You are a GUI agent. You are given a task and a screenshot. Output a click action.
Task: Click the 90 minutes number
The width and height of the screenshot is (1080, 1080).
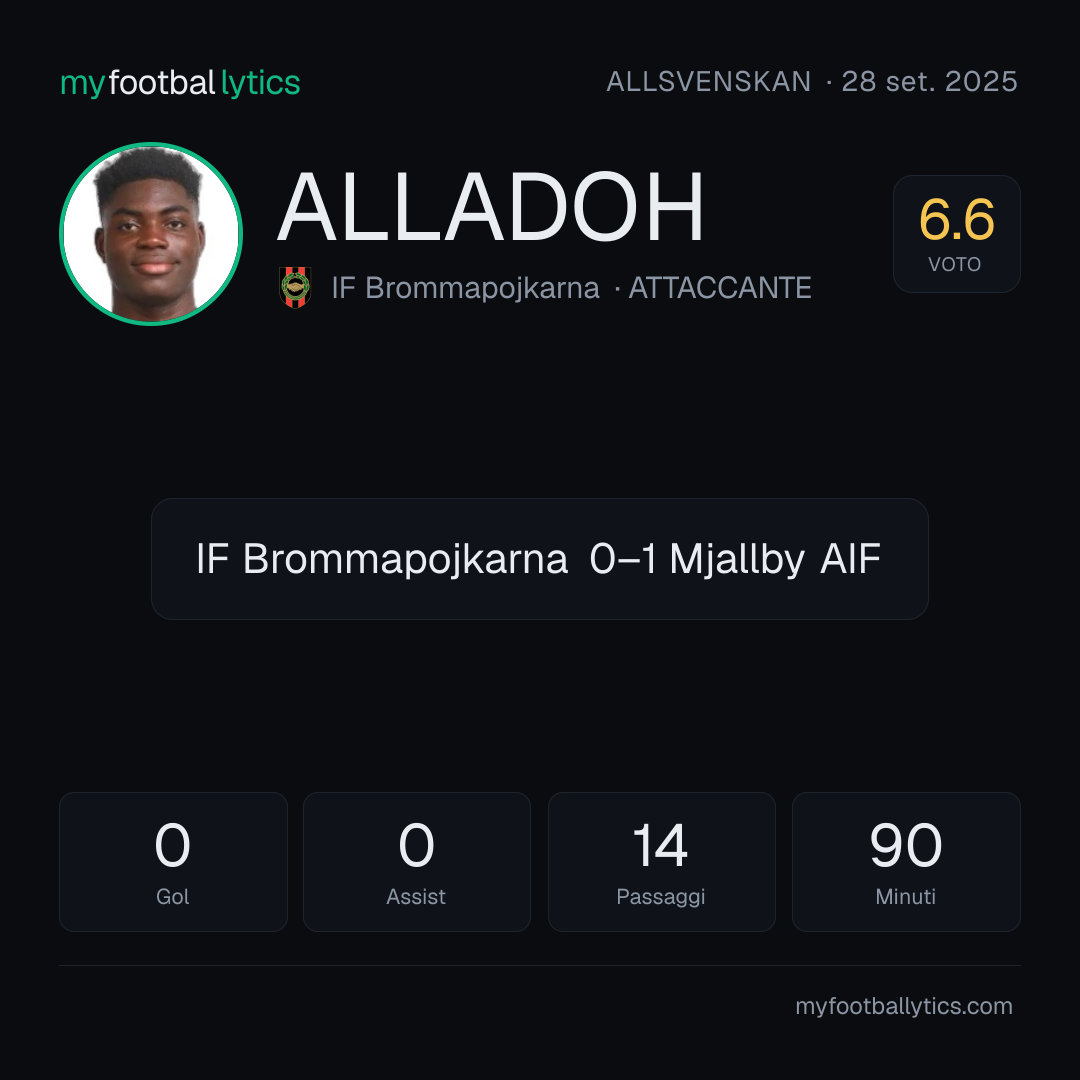tap(905, 845)
